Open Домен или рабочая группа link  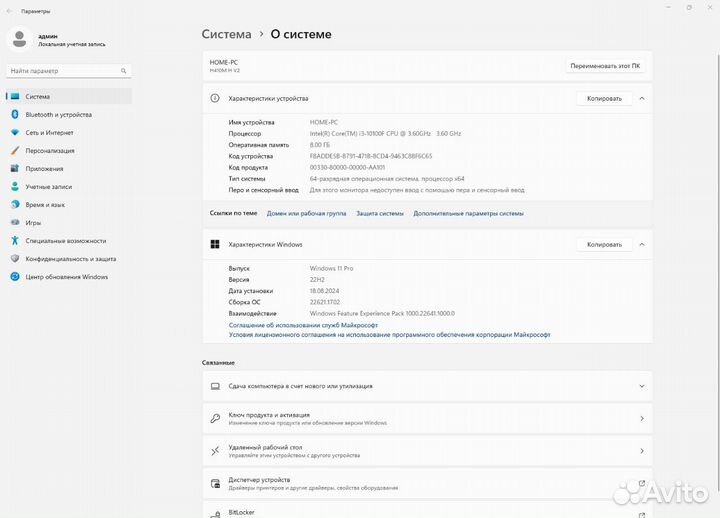coord(306,213)
